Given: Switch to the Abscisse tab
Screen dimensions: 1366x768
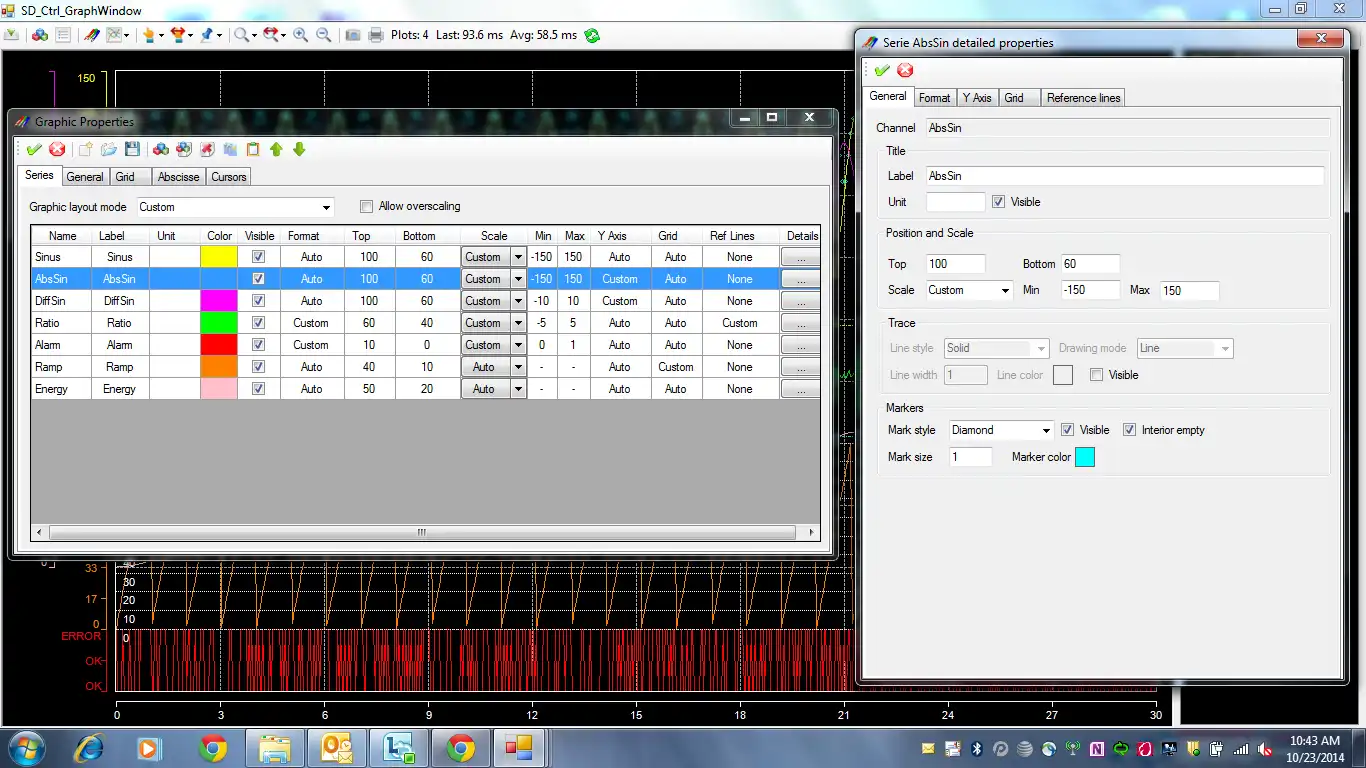Looking at the screenshot, I should pos(179,177).
